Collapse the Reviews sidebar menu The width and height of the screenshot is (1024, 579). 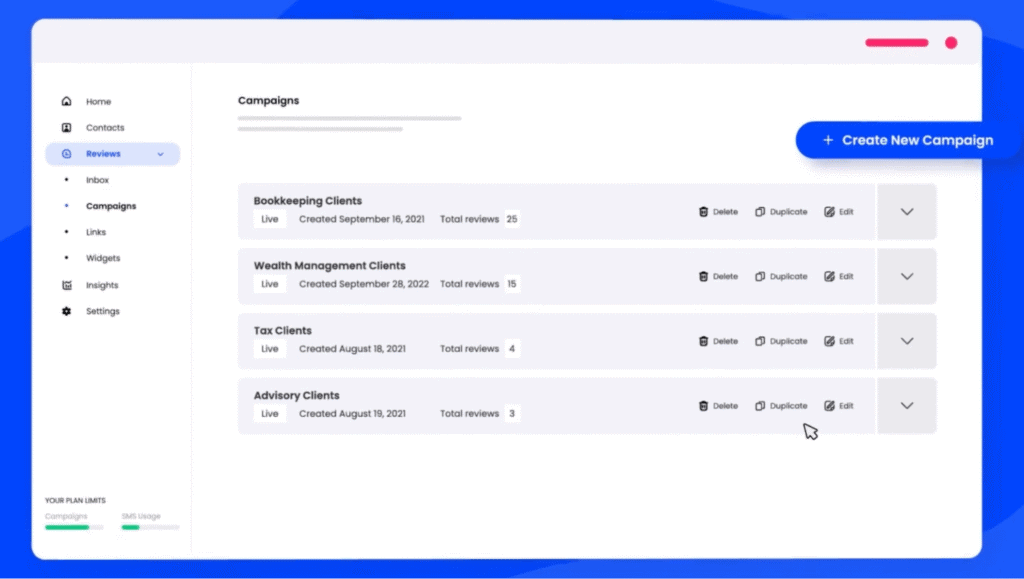[x=160, y=154]
